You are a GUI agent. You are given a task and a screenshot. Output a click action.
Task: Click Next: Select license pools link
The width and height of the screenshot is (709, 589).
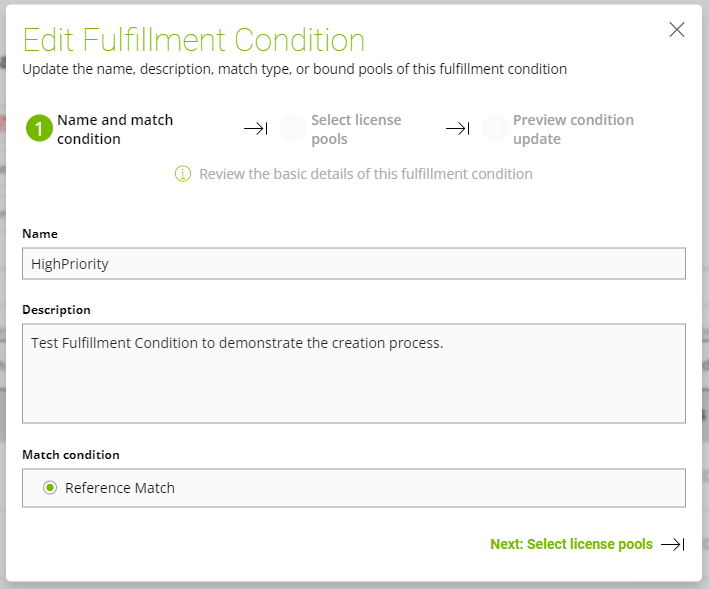[x=571, y=545]
